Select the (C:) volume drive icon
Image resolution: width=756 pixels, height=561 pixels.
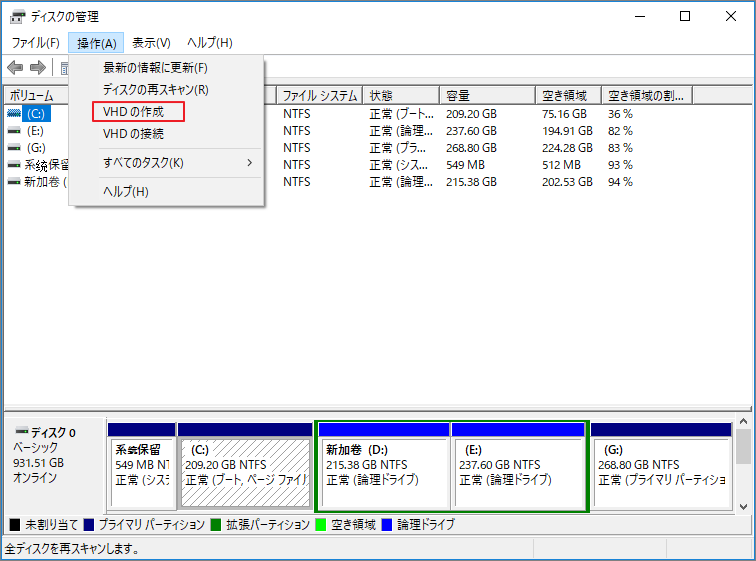click(x=14, y=113)
